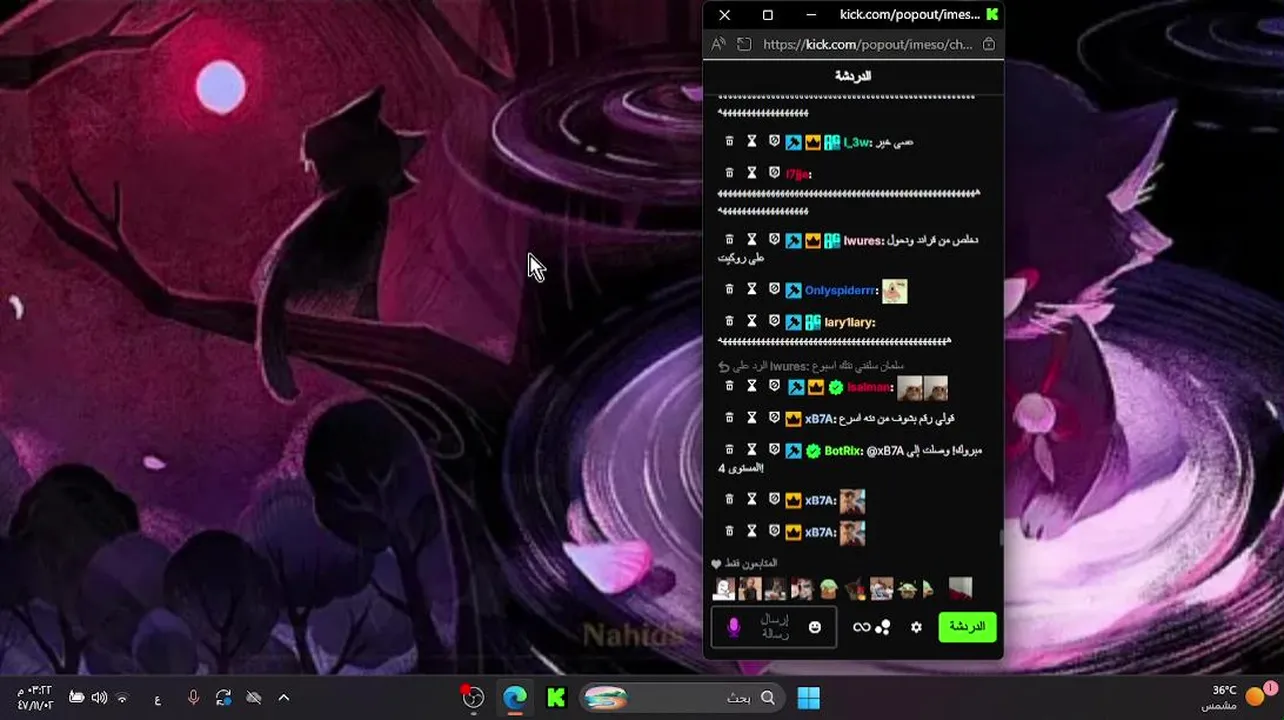Open Kick app on the taskbar

coord(557,698)
